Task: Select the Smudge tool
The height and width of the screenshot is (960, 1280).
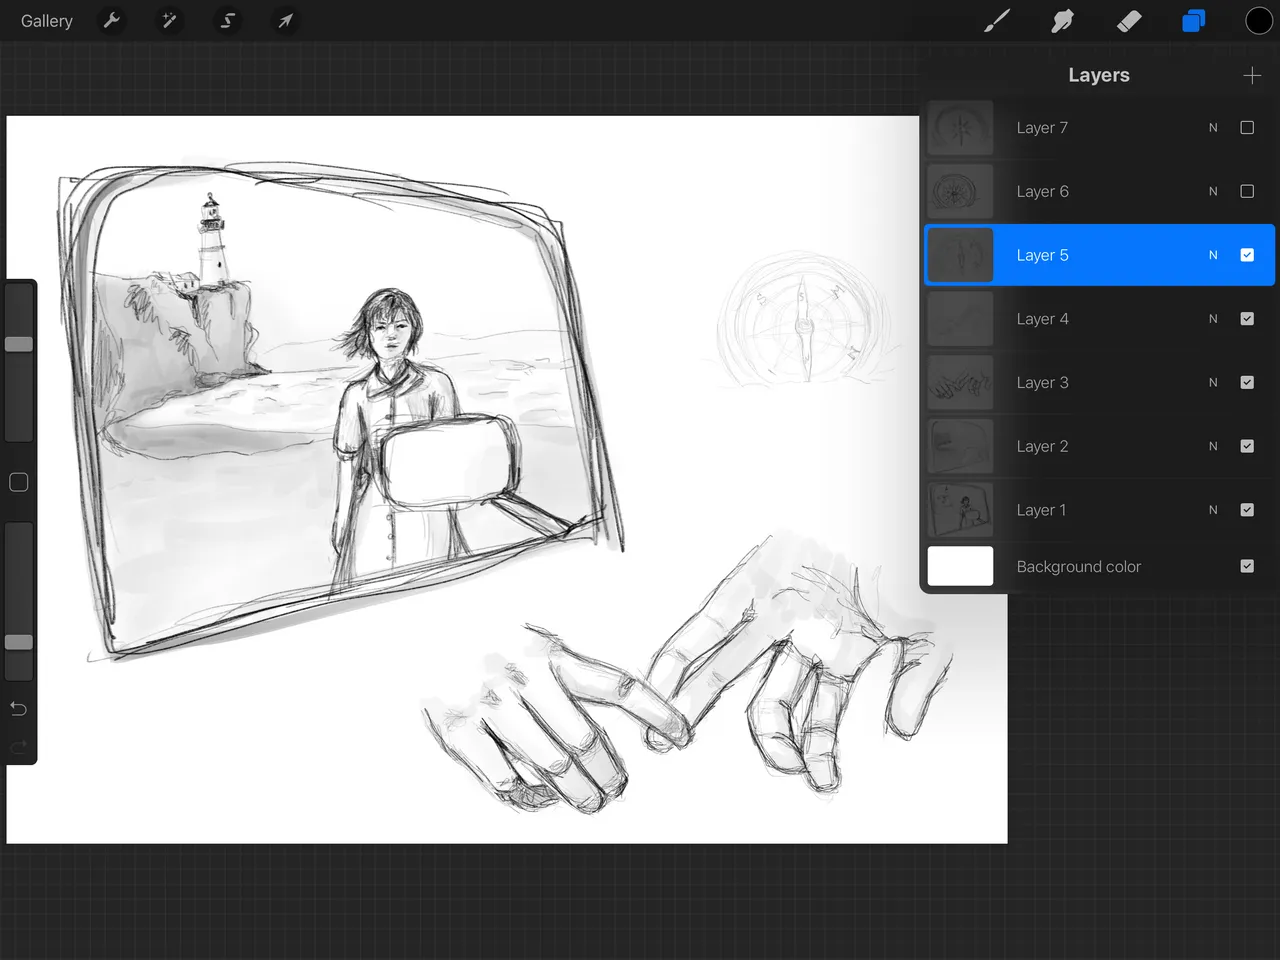Action: (1062, 21)
